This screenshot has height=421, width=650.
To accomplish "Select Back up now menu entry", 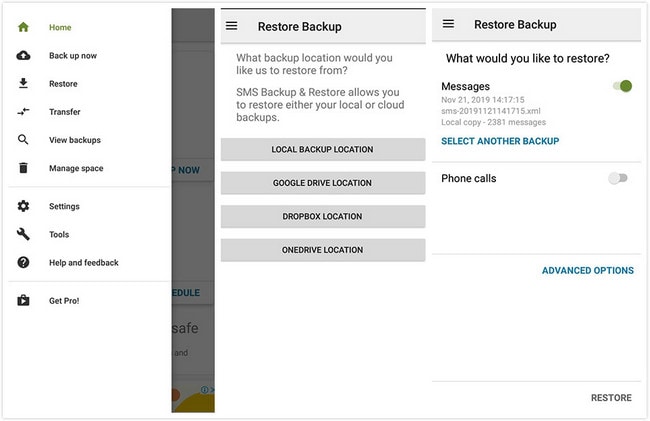I will [73, 56].
